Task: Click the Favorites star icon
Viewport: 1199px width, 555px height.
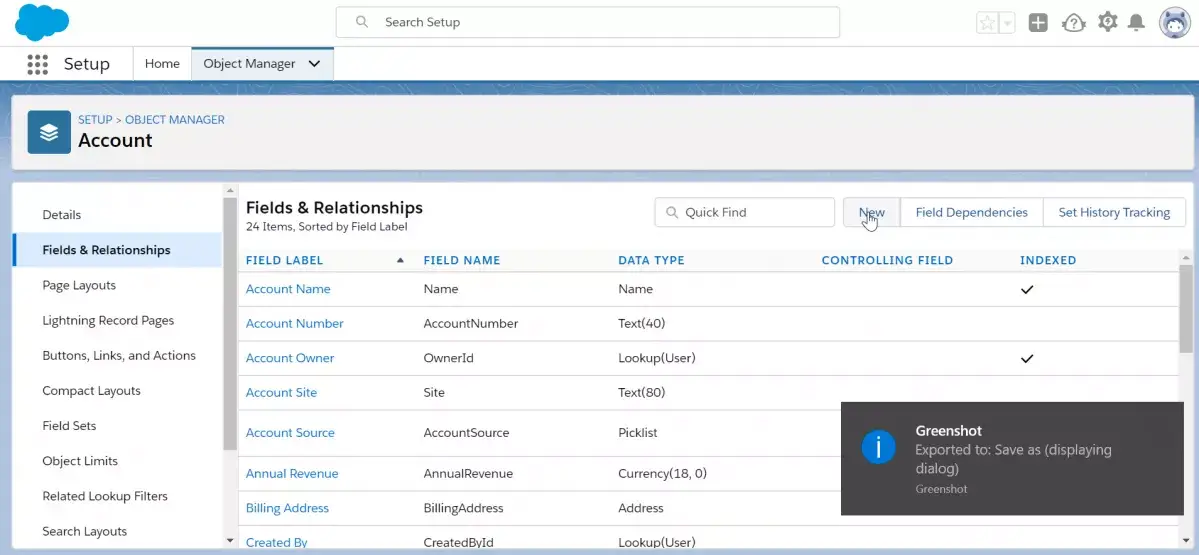Action: [x=987, y=23]
